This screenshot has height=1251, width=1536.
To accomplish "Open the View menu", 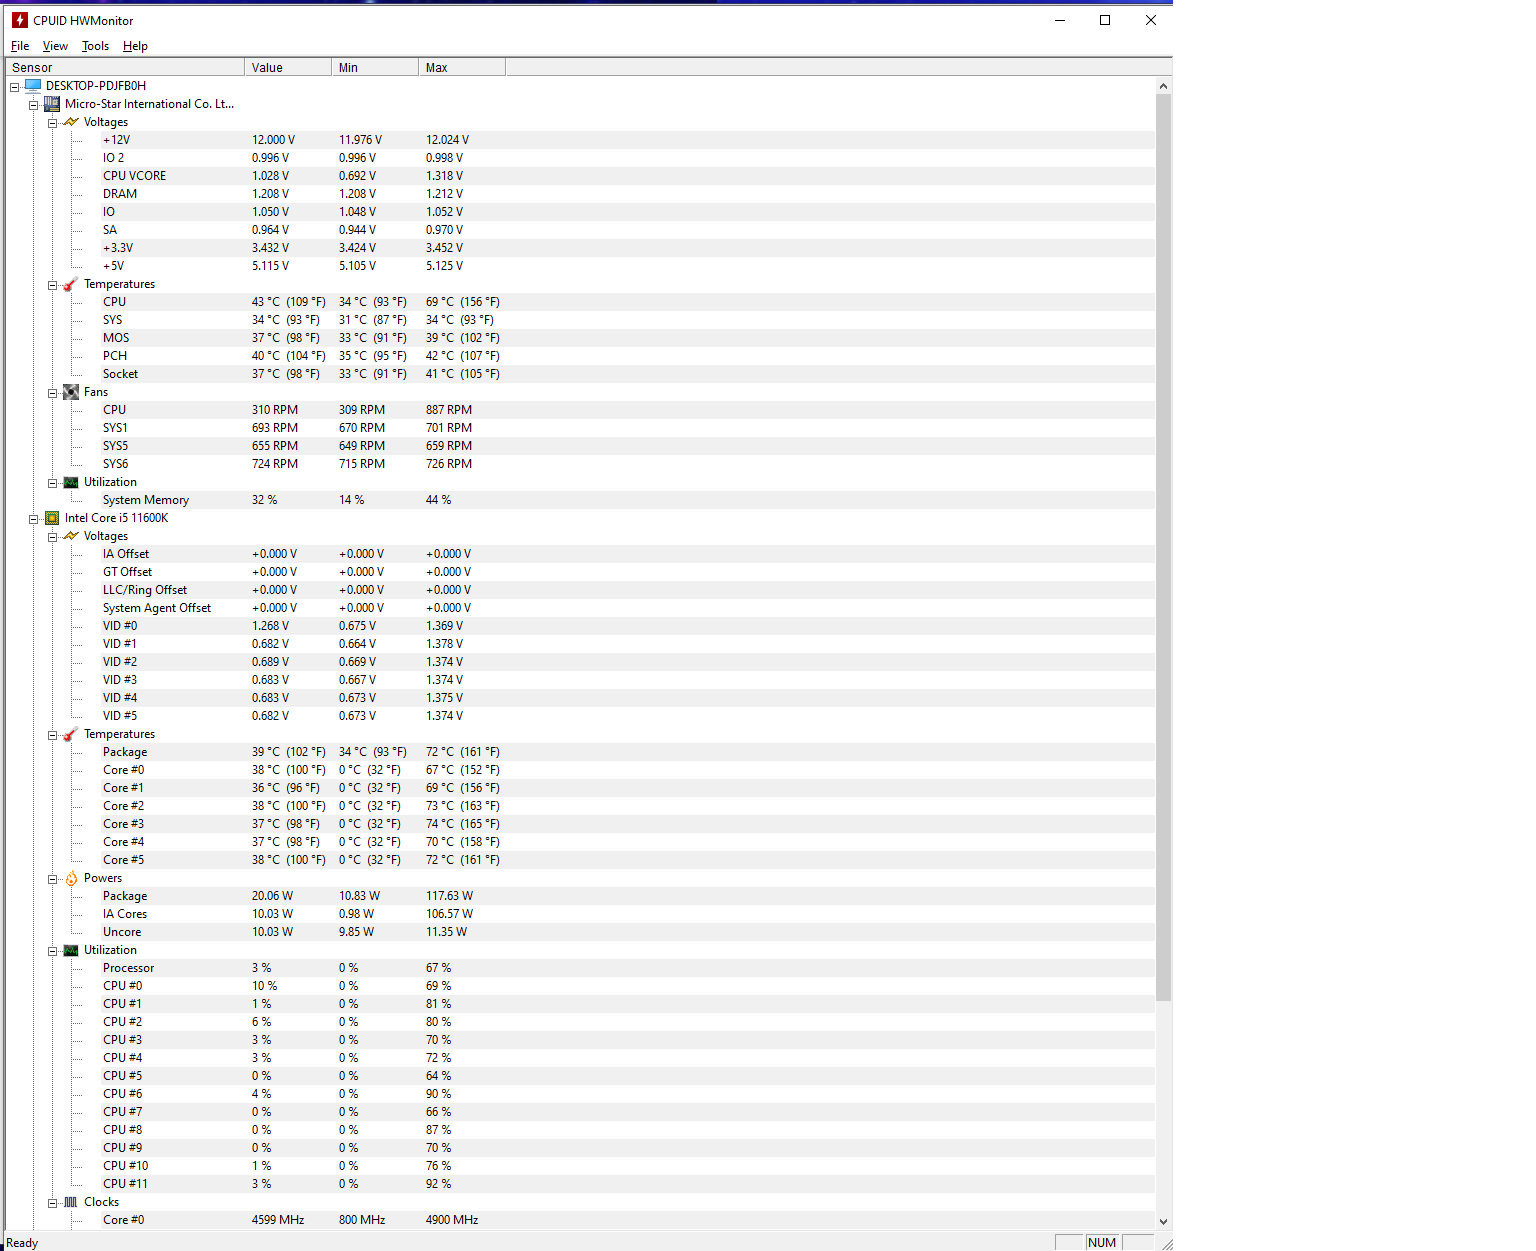I will 55,46.
